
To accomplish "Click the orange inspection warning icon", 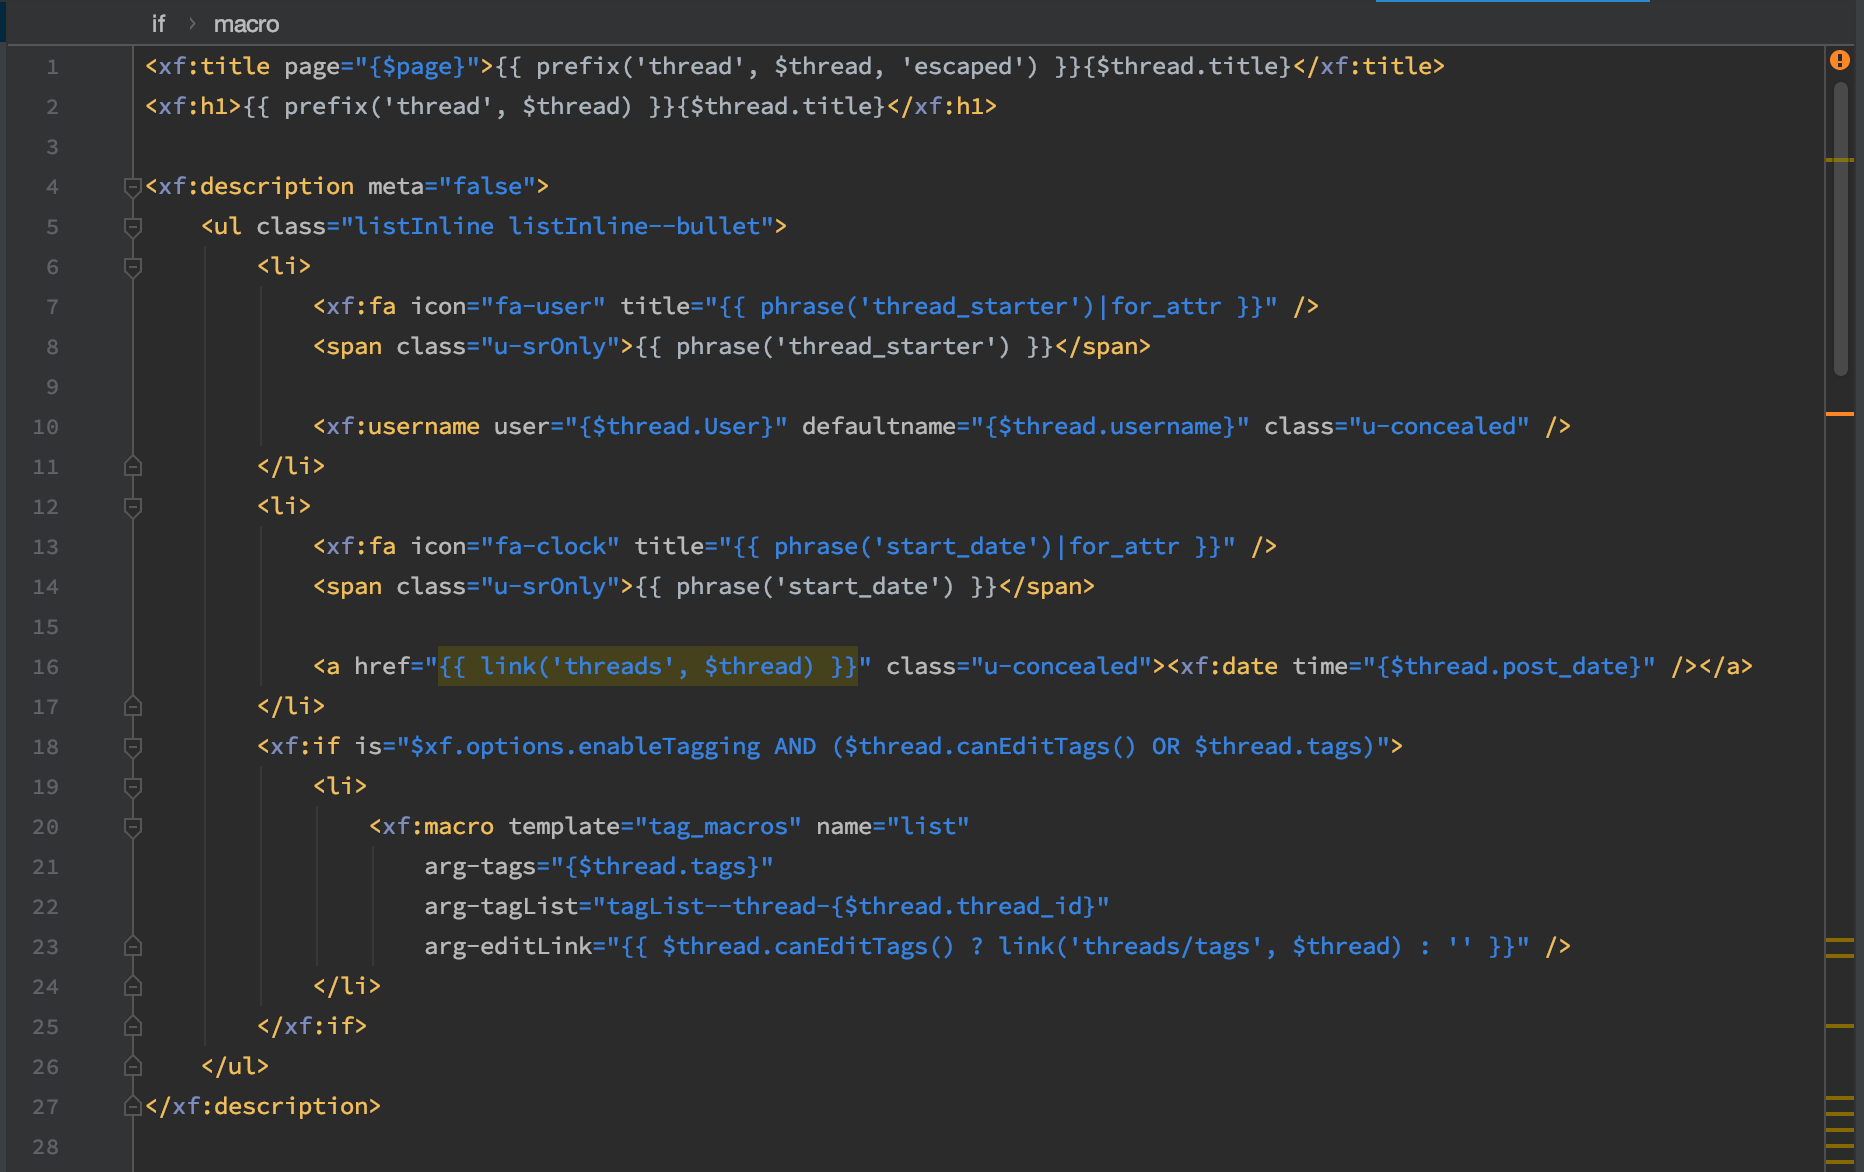I will [x=1839, y=60].
